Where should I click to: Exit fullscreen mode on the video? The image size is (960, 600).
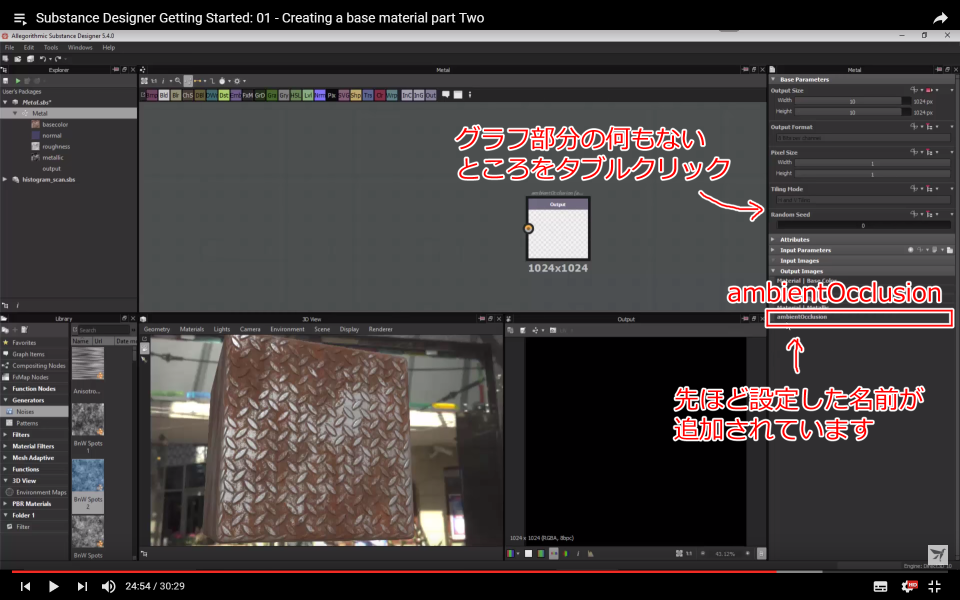935,587
